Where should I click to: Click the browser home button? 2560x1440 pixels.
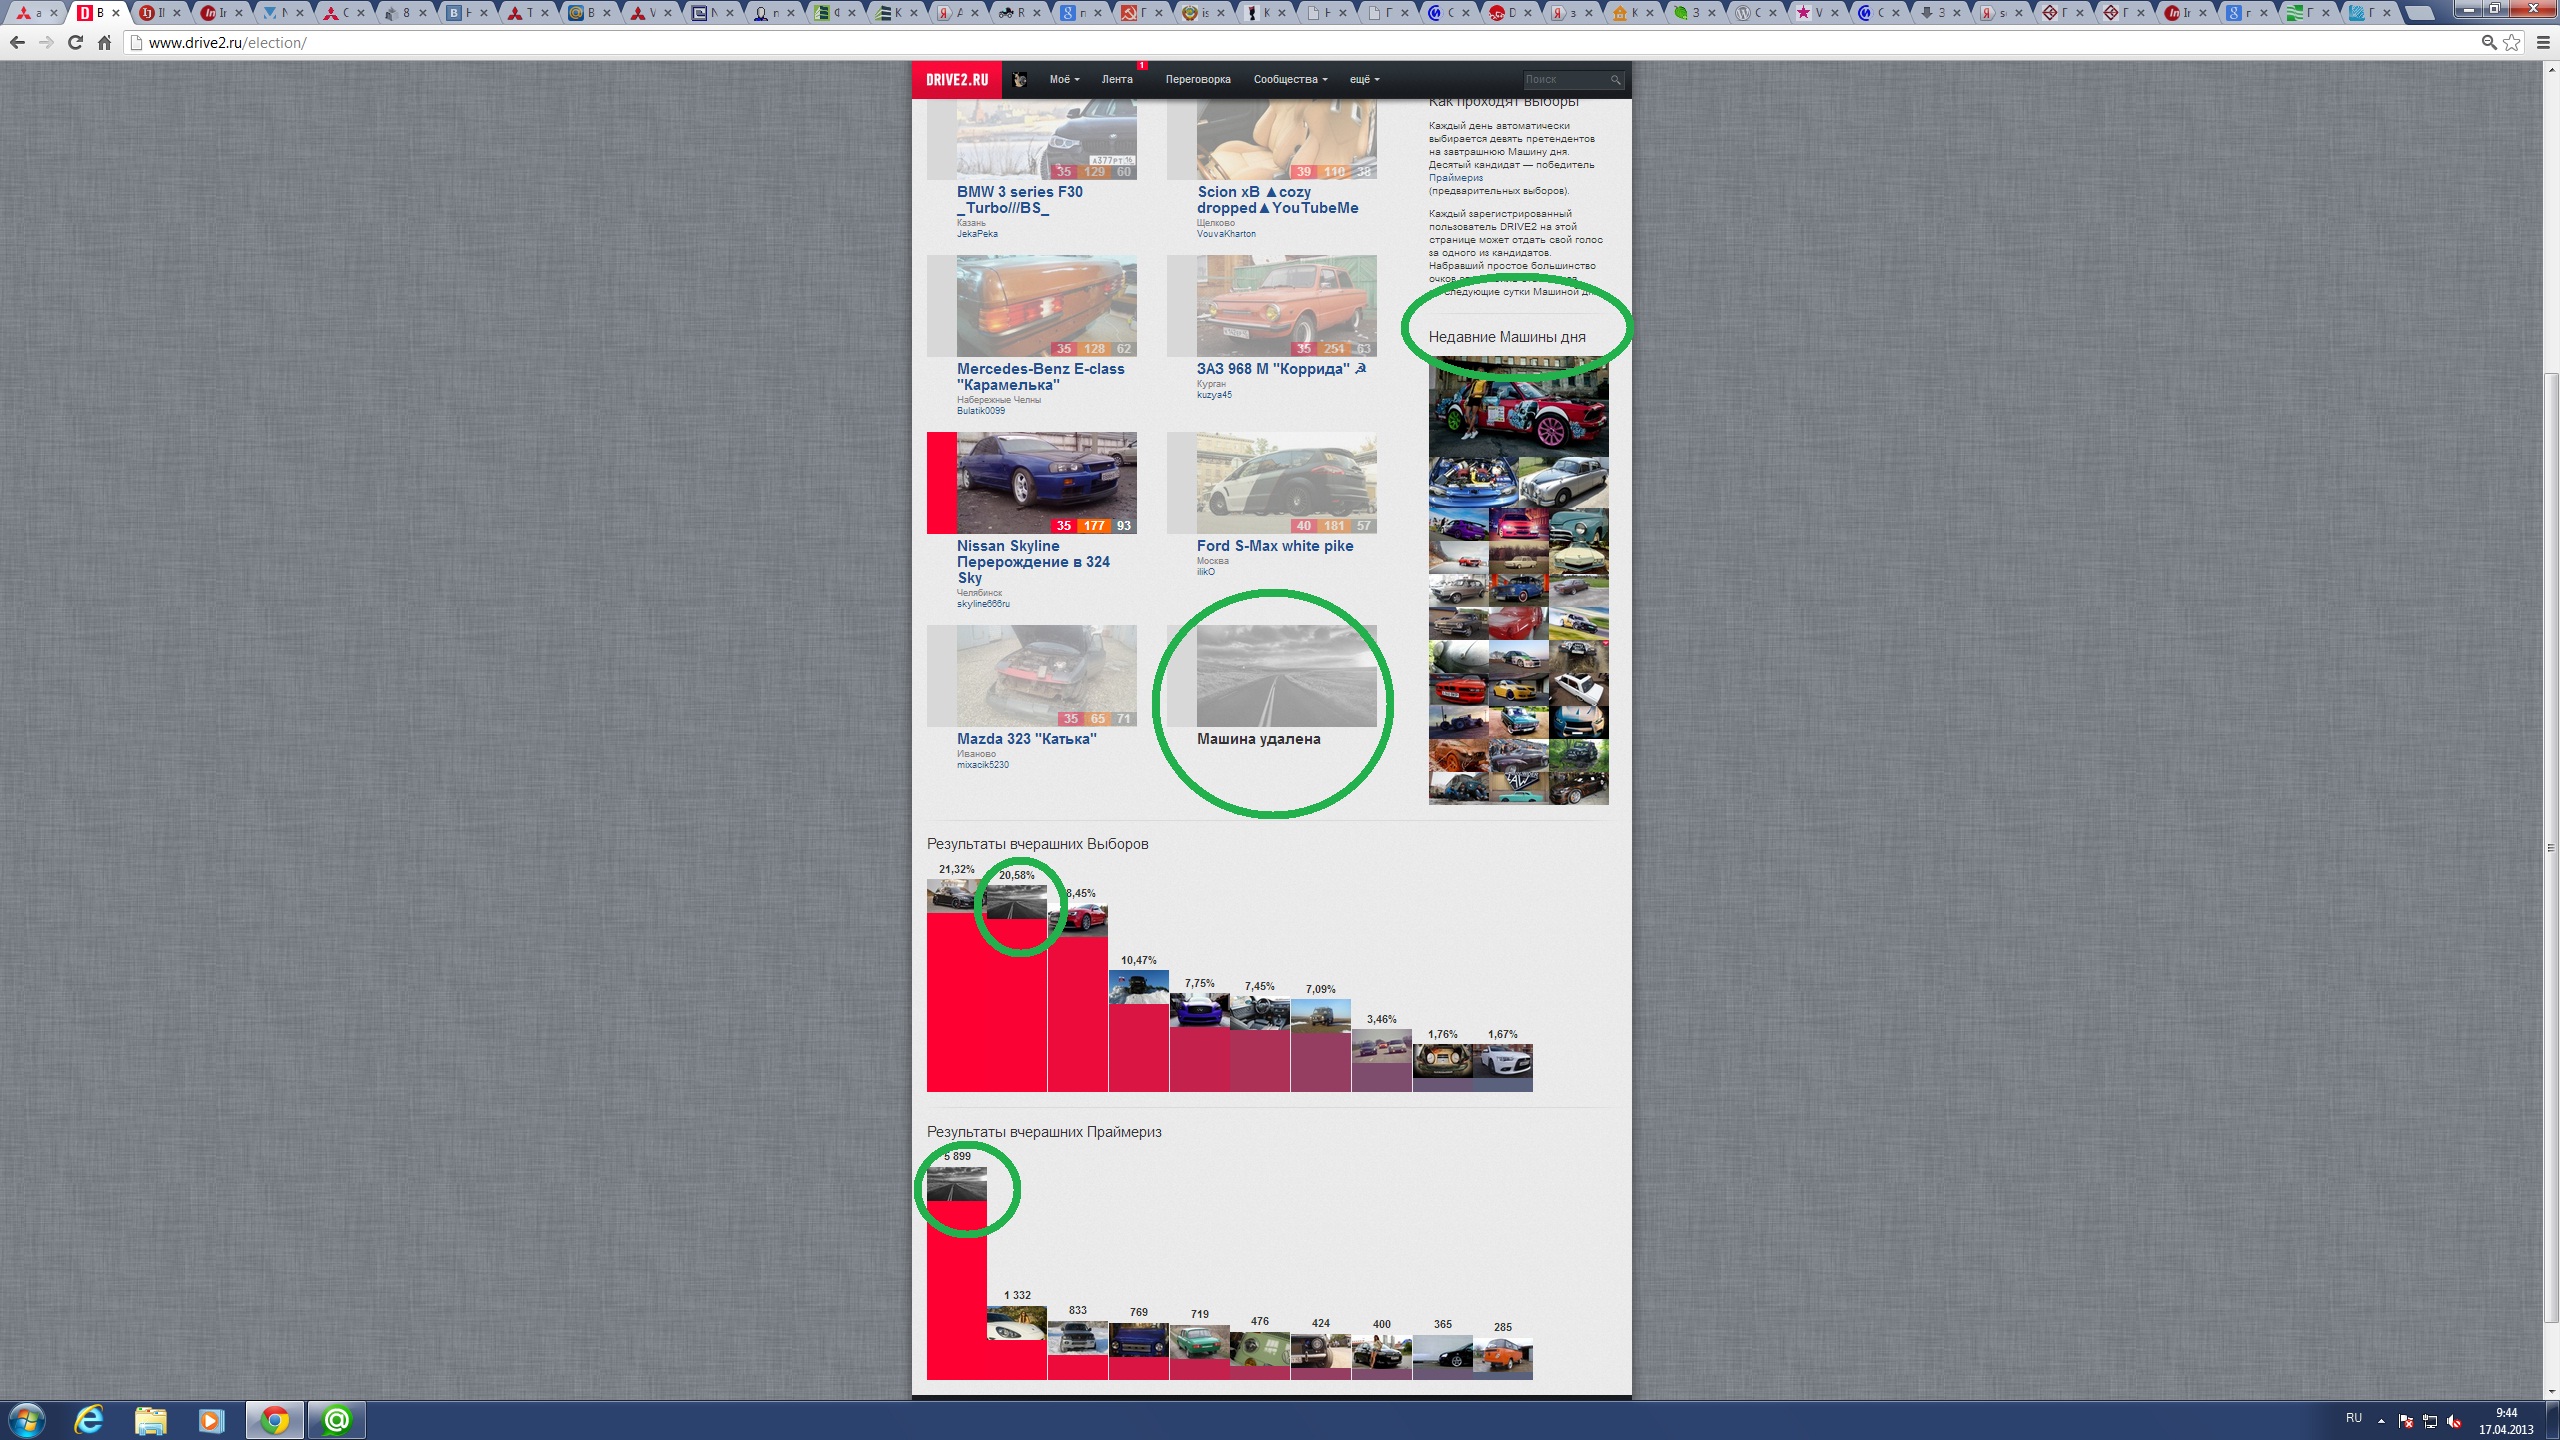tap(104, 43)
